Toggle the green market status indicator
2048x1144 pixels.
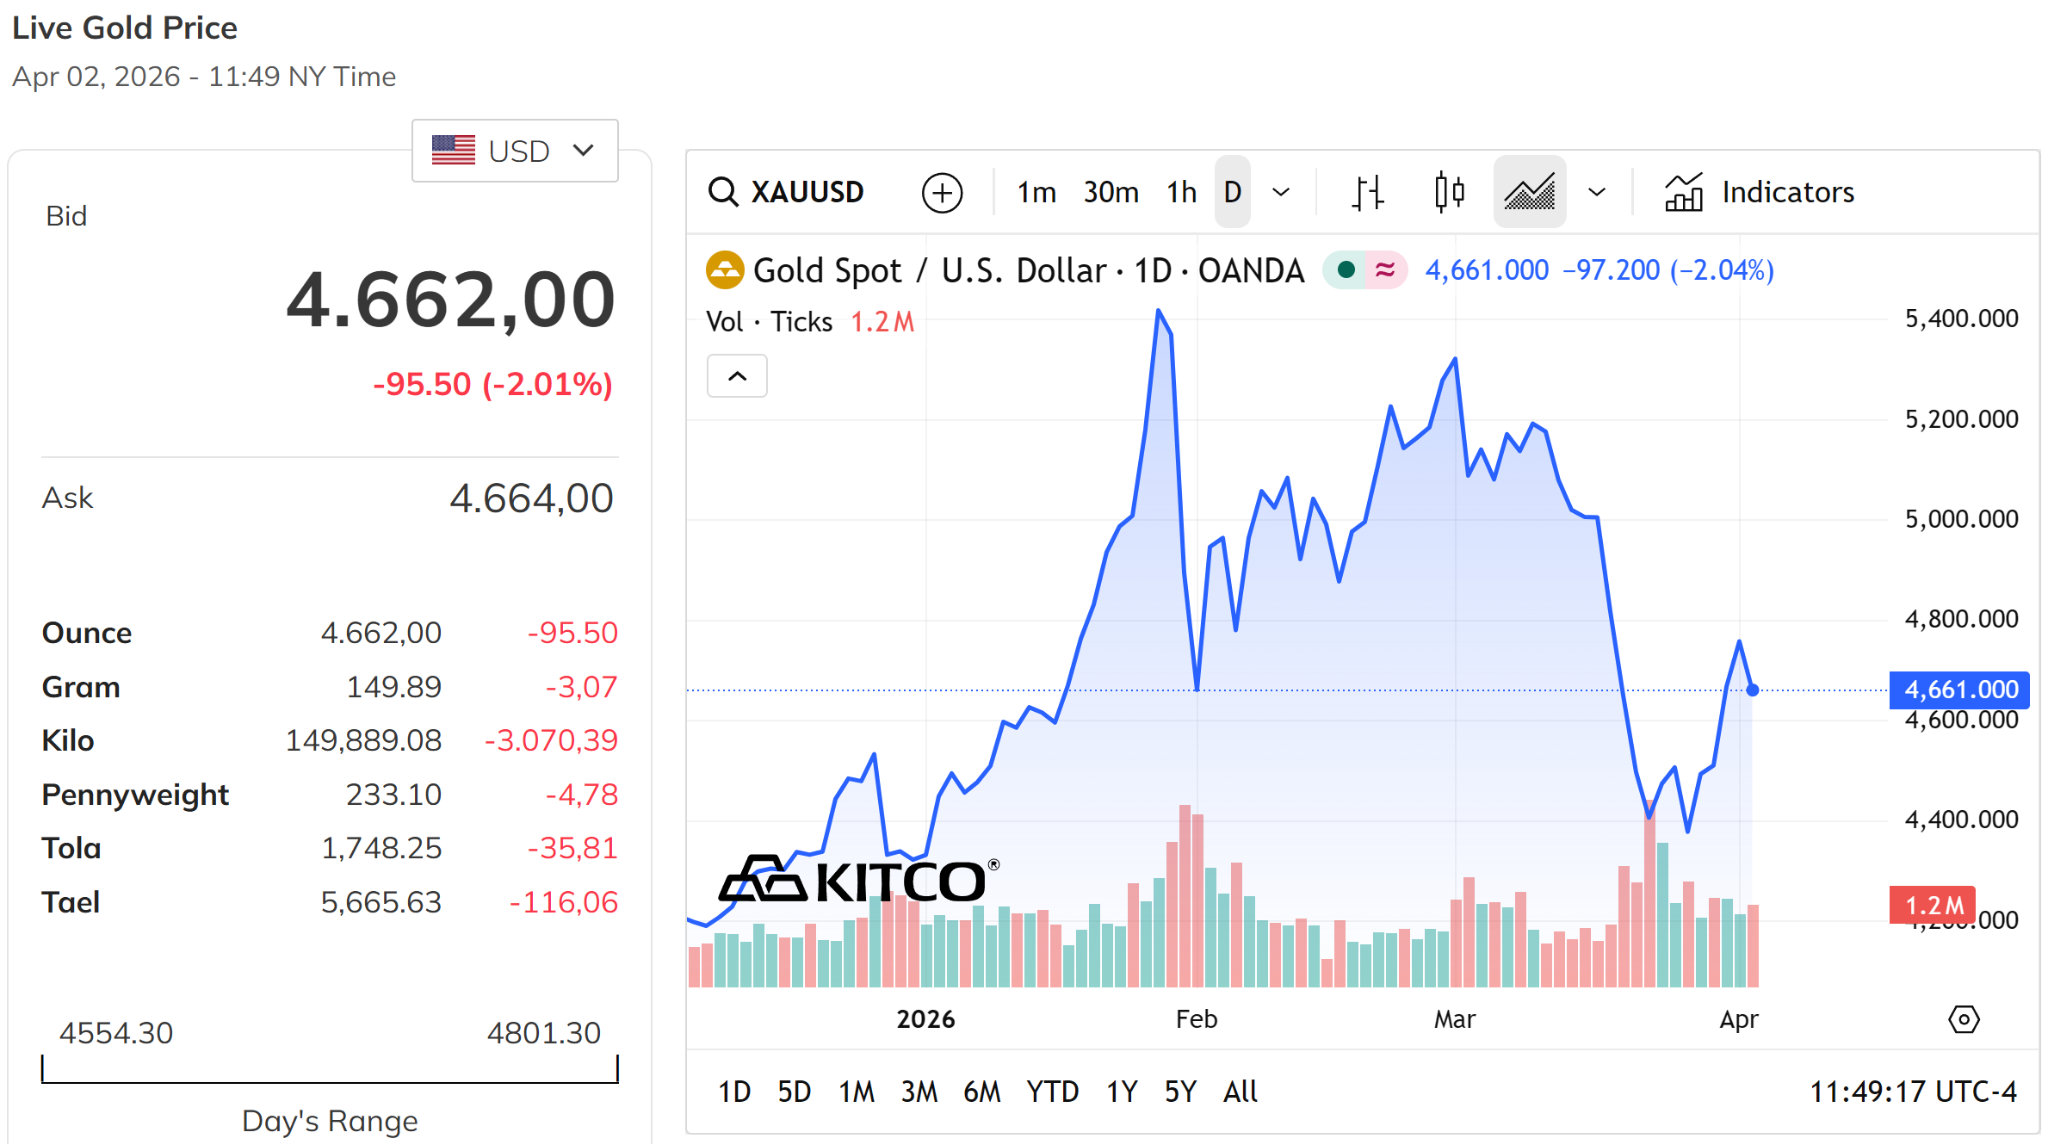1346,270
